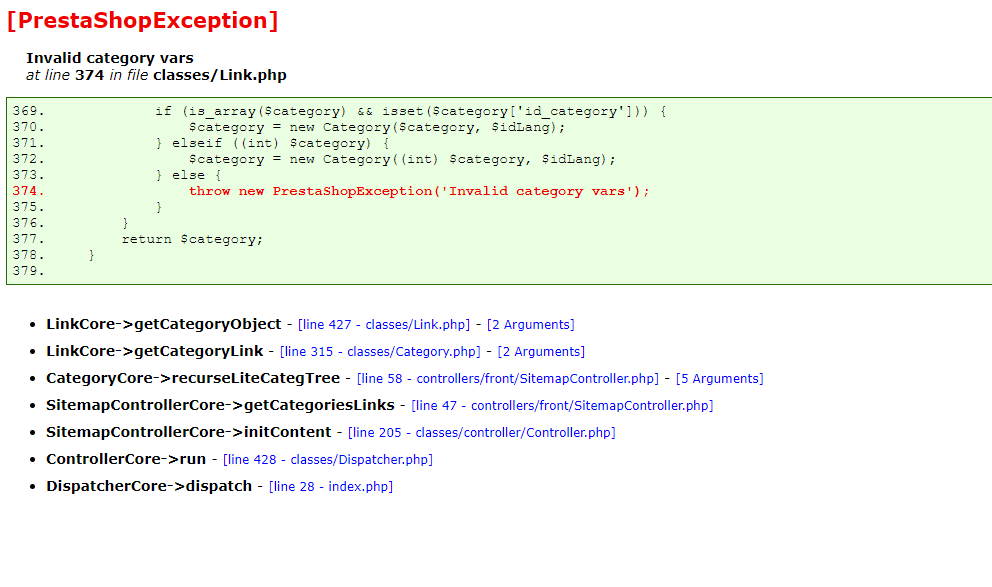The height and width of the screenshot is (587, 992).
Task: Select the CategoryCore->recurseLiteCategTree trace entry
Action: [193, 378]
